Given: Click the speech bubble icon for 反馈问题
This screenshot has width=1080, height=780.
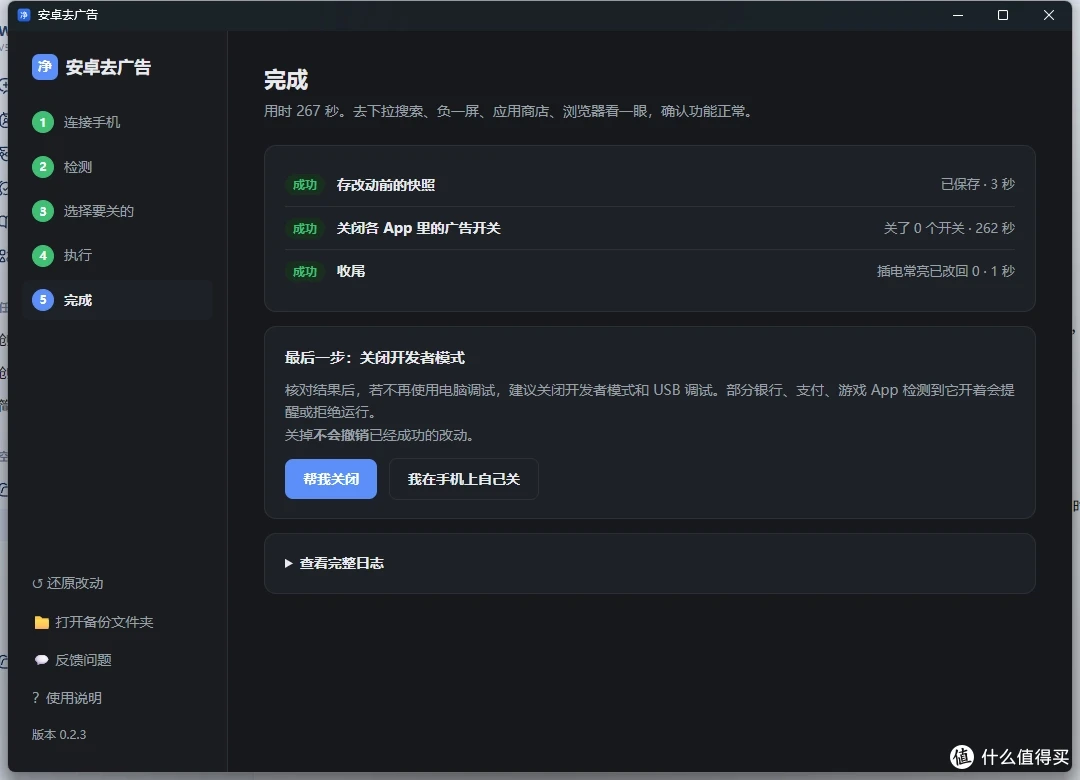Looking at the screenshot, I should [x=41, y=660].
